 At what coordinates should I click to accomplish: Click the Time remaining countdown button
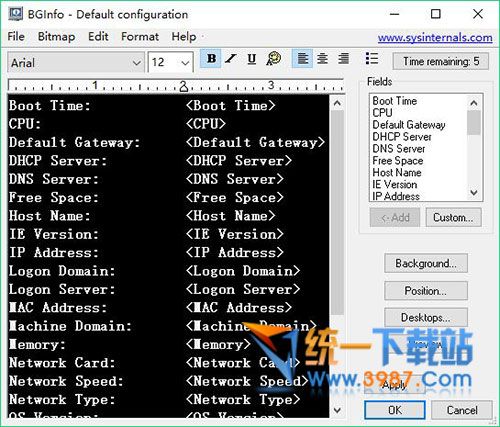point(441,61)
